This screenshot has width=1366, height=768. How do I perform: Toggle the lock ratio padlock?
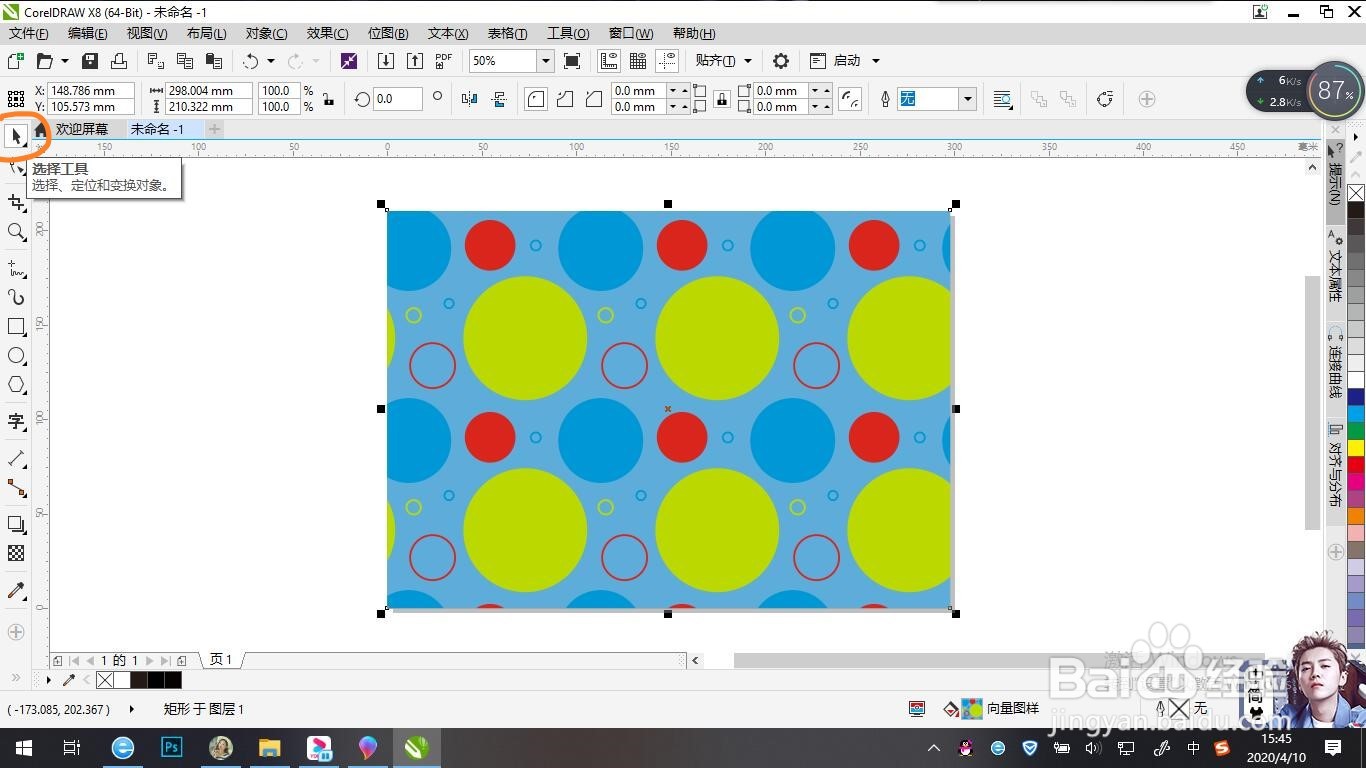coord(328,99)
